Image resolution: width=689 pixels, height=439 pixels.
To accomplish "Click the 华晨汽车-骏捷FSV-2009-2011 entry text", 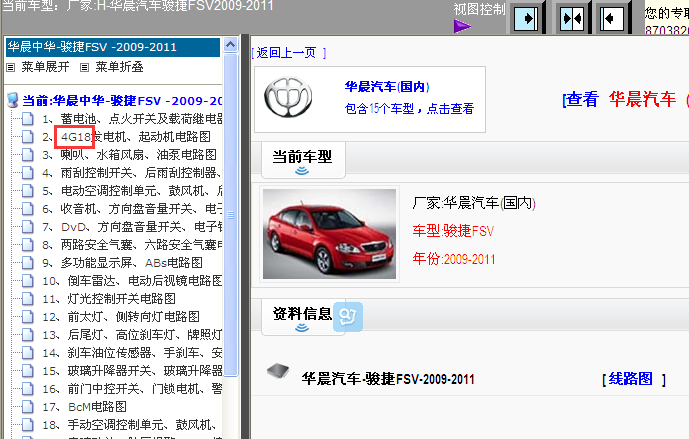I will tap(388, 379).
